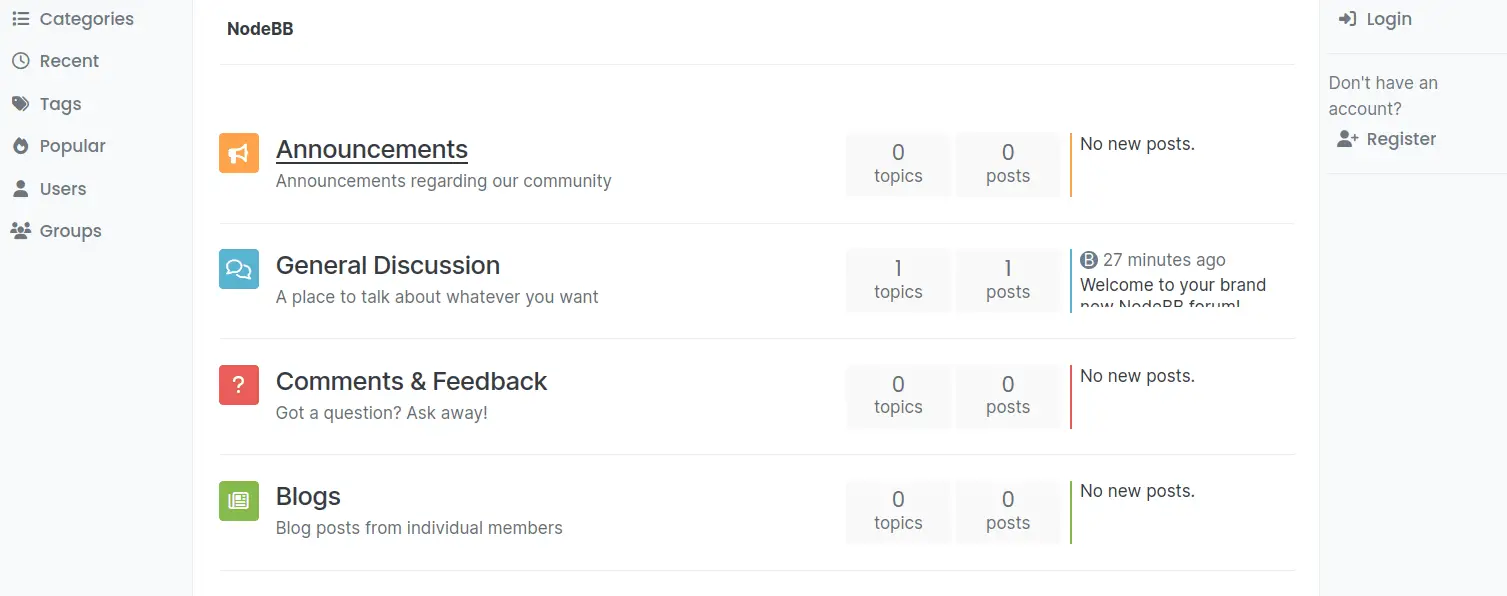Viewport: 1507px width, 596px height.
Task: Click the poster avatar beside 27 minutes ago
Action: click(x=1089, y=260)
